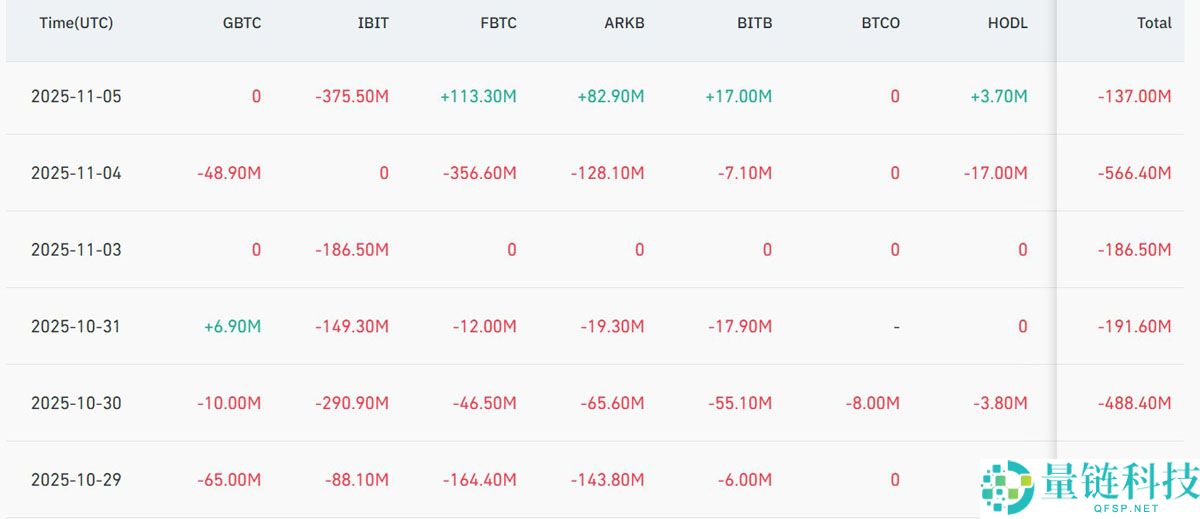Click the GBTC column header

pyautogui.click(x=242, y=23)
